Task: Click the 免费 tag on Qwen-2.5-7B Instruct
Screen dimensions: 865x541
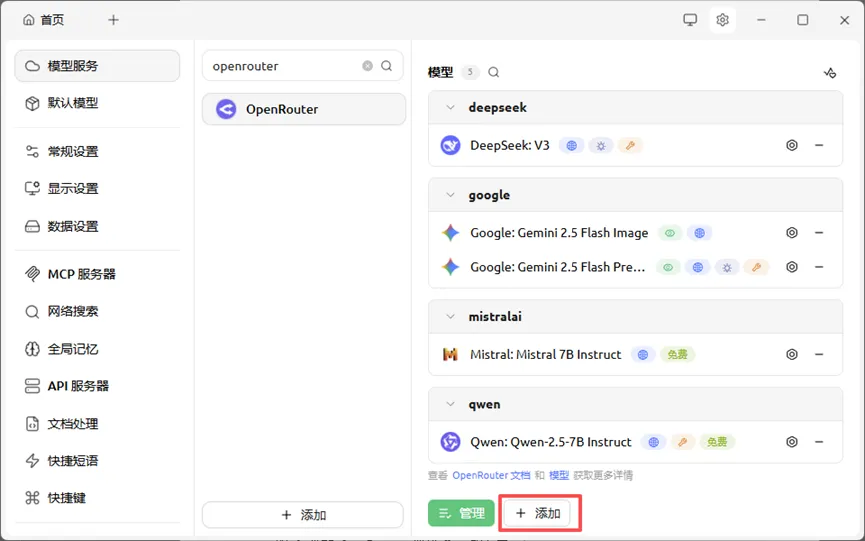Action: coord(717,442)
